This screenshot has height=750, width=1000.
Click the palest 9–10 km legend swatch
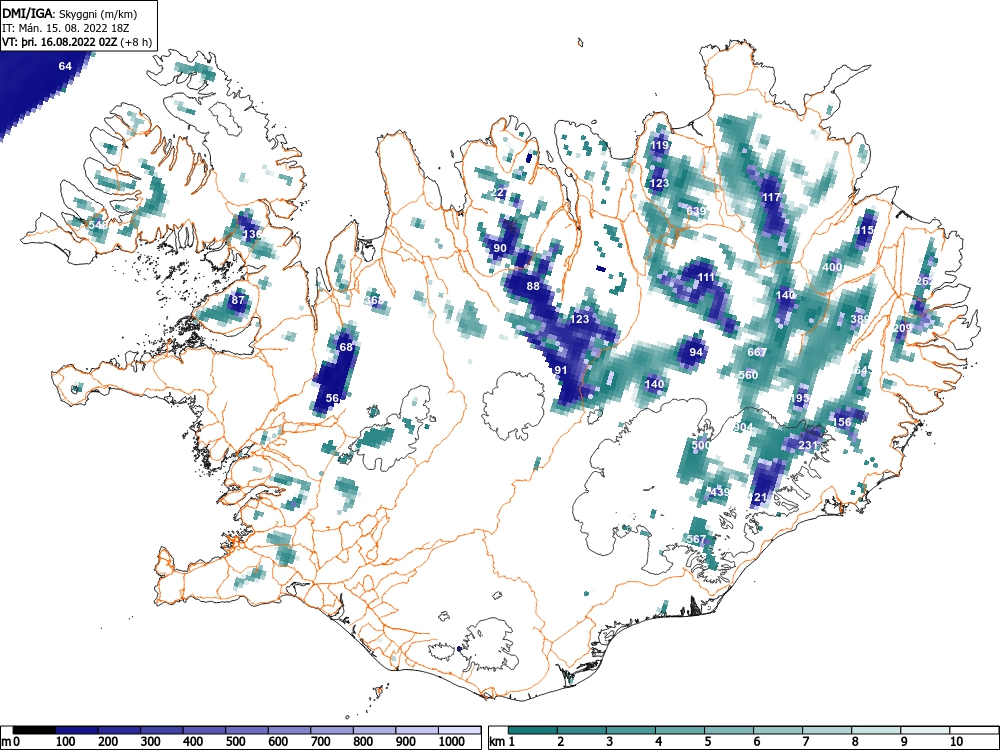(x=925, y=730)
